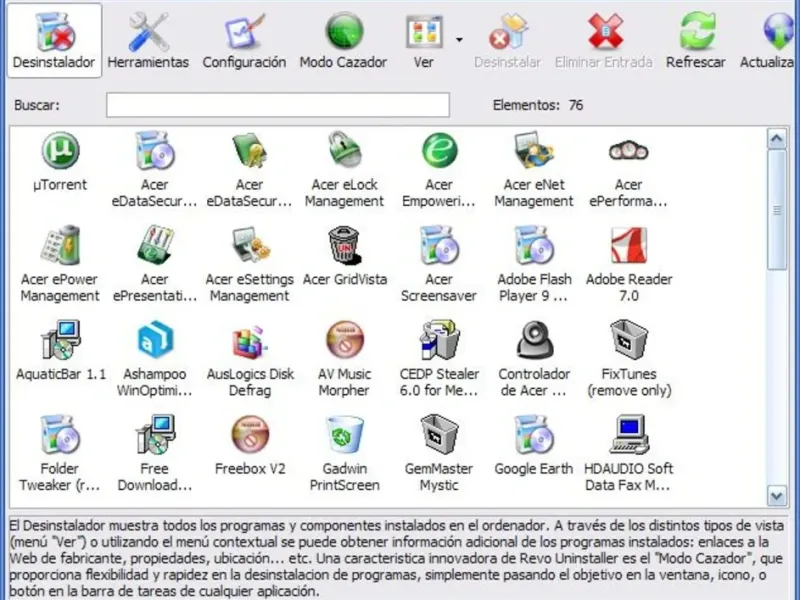Open the Desinstalador section
The image size is (800, 600).
tap(54, 40)
